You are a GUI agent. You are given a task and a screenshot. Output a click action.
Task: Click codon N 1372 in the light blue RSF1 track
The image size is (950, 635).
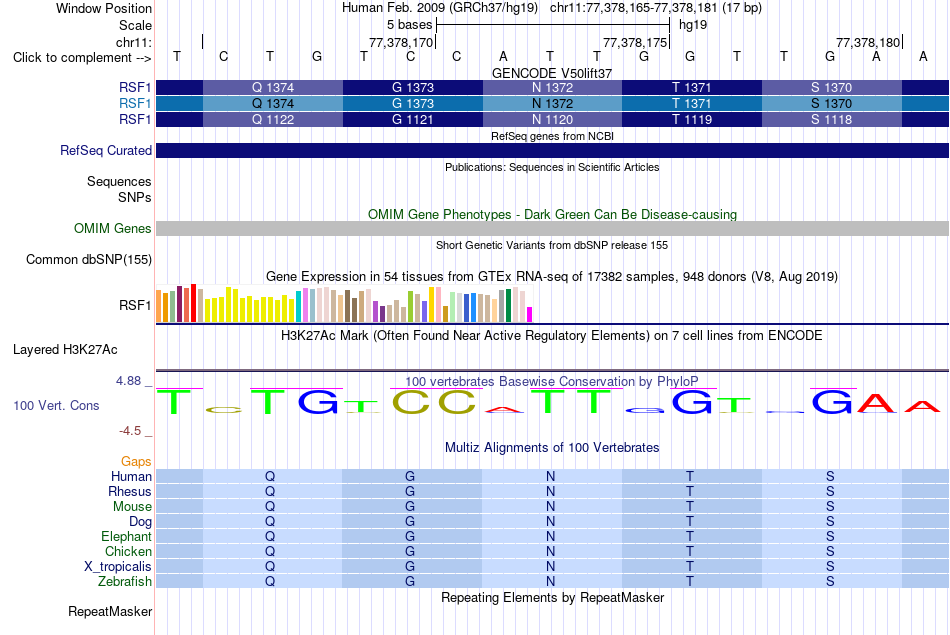pos(553,104)
